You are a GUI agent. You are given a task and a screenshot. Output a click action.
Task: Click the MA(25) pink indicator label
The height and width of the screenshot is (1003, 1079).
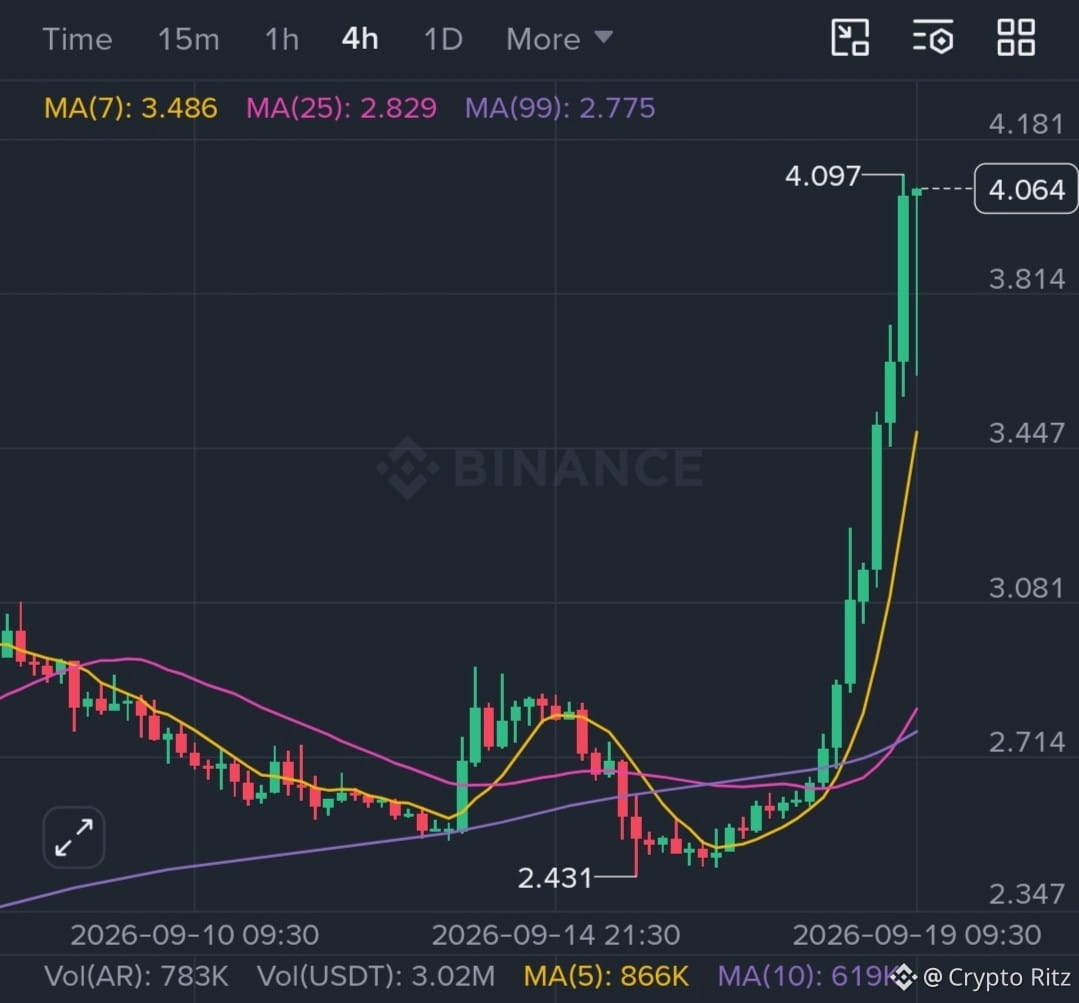click(341, 108)
